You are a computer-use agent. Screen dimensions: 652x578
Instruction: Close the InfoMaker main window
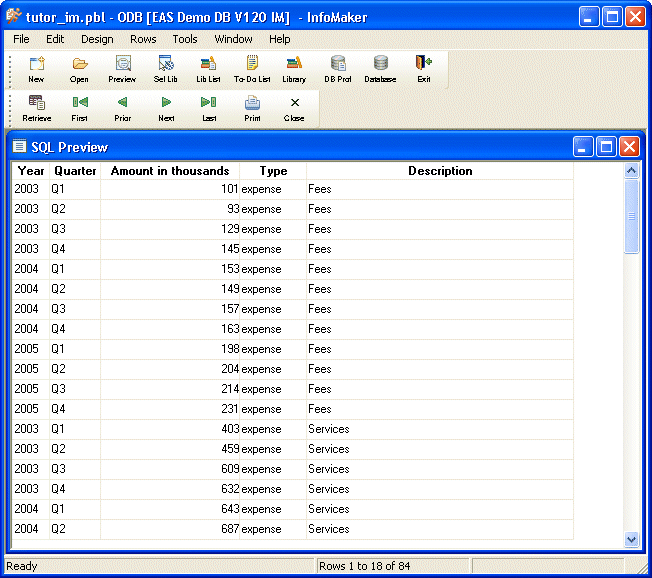635,17
